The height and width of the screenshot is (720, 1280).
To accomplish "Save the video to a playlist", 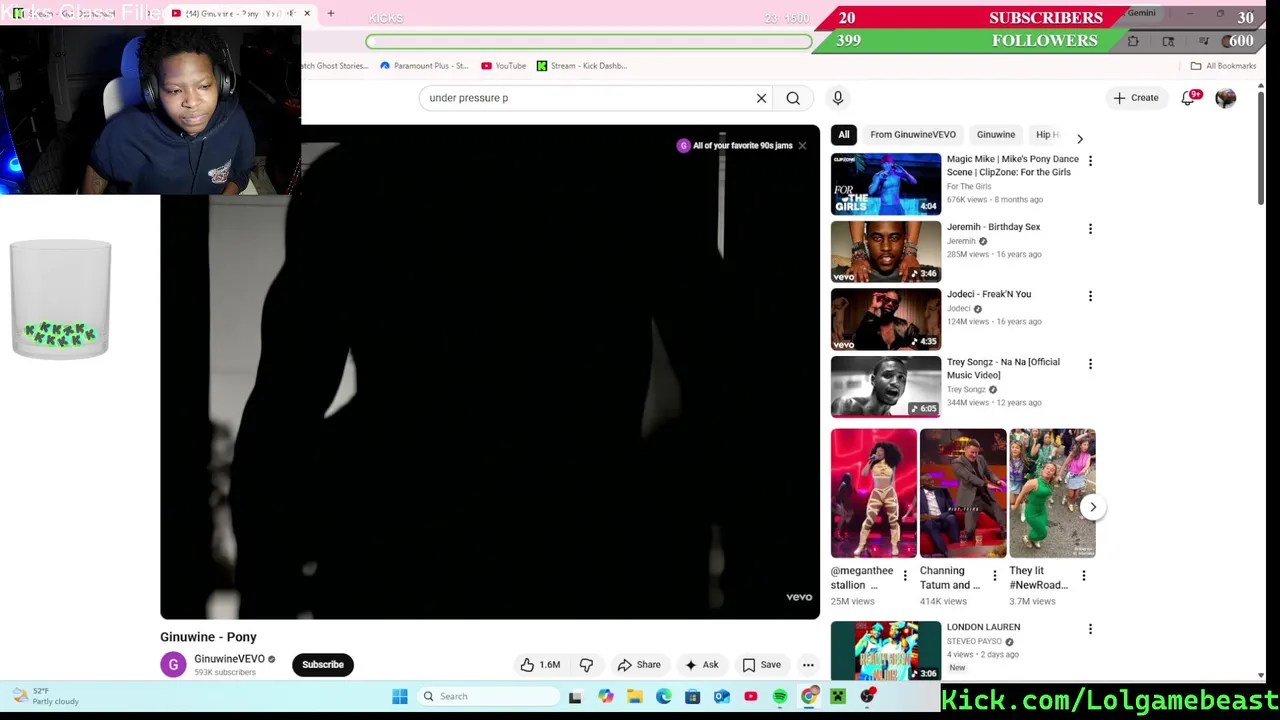I will [x=761, y=665].
